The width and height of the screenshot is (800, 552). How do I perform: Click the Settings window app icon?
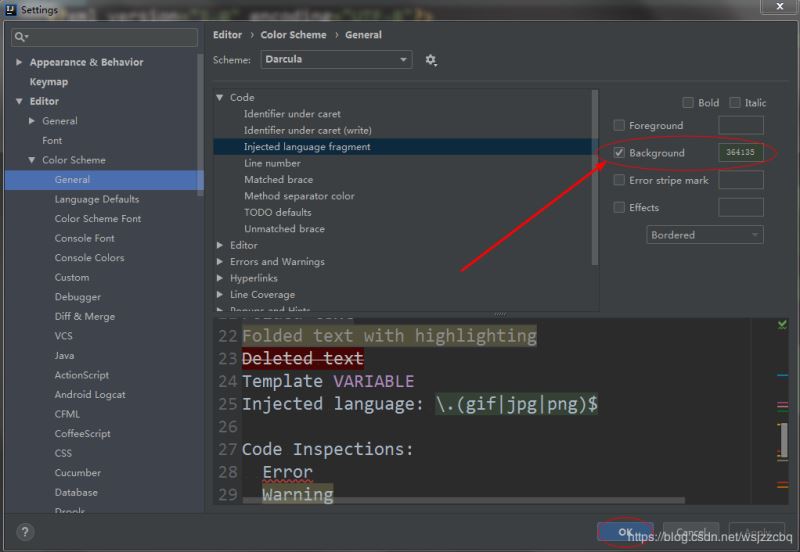tap(11, 10)
